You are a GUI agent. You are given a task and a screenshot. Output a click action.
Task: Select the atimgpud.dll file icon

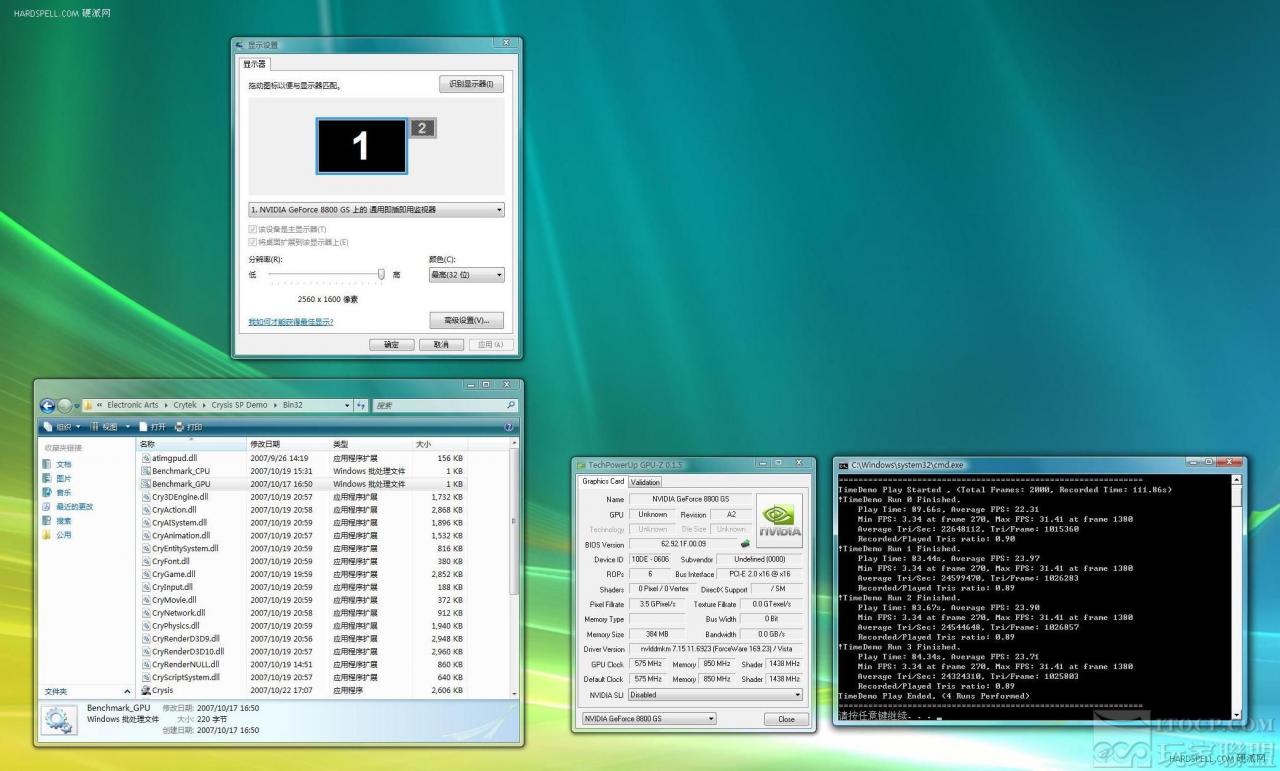click(x=146, y=458)
